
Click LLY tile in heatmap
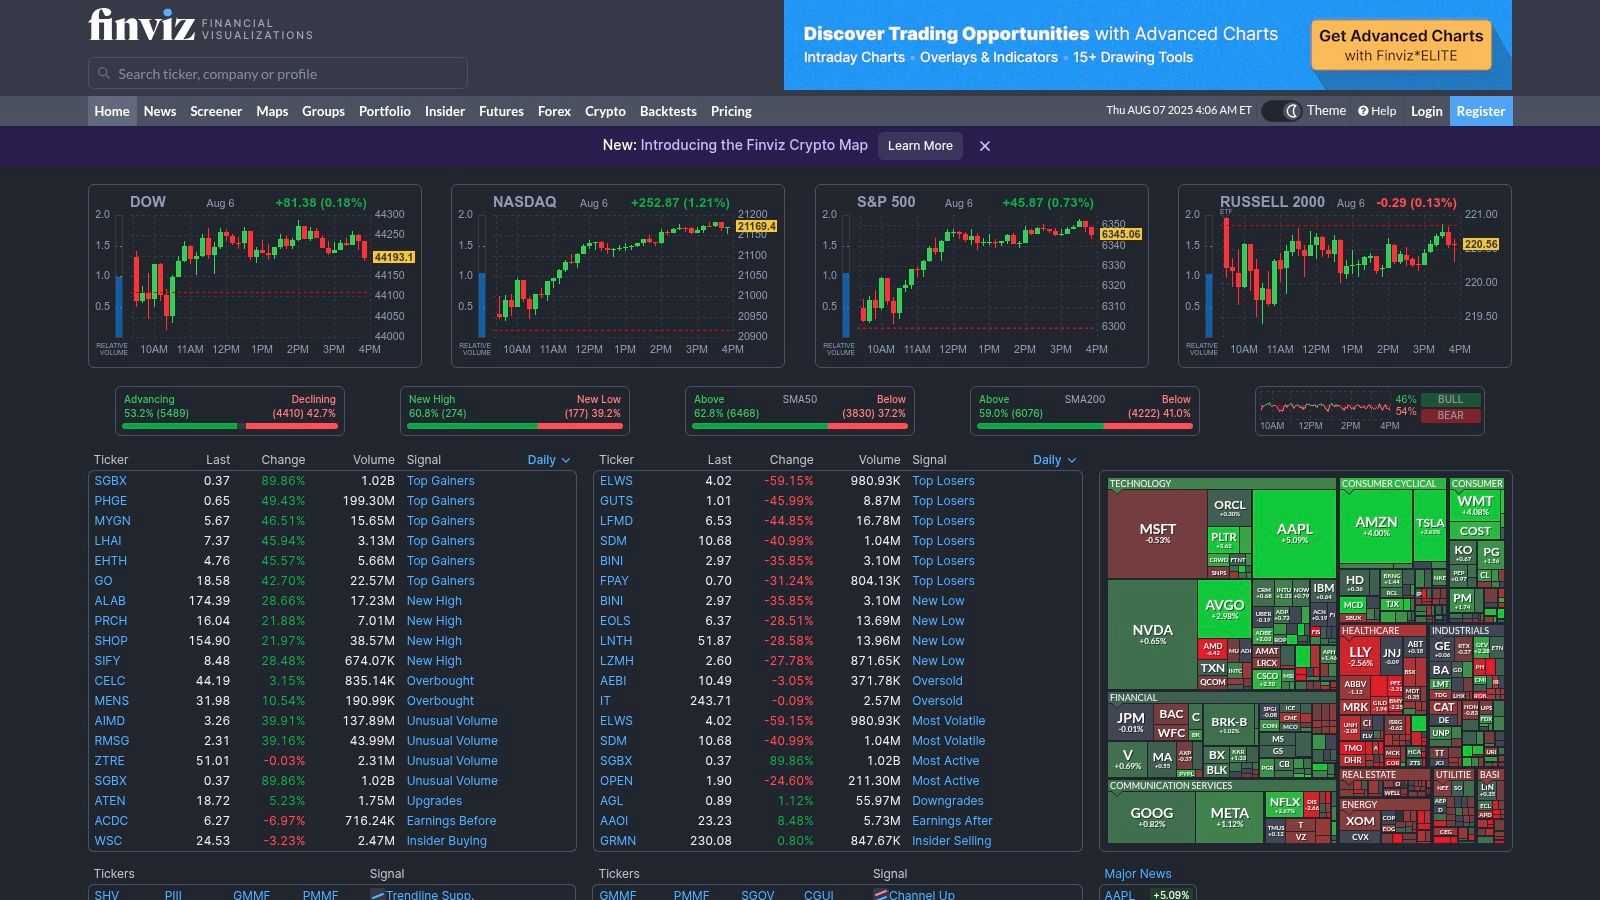[1360, 655]
